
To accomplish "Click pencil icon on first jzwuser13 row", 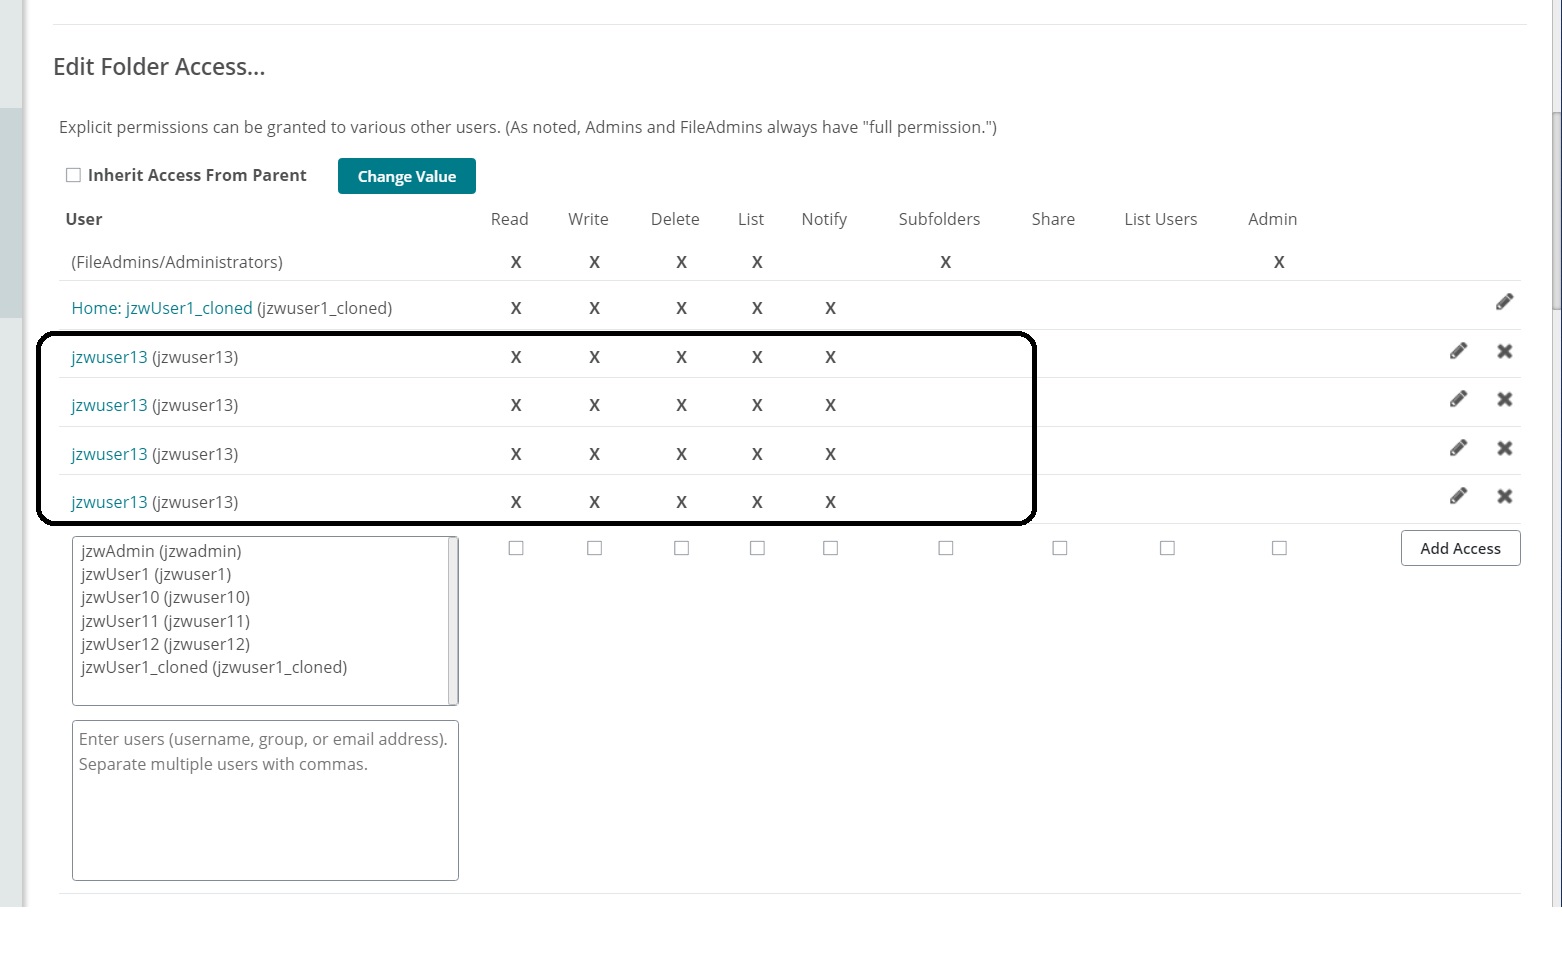I will (x=1458, y=351).
